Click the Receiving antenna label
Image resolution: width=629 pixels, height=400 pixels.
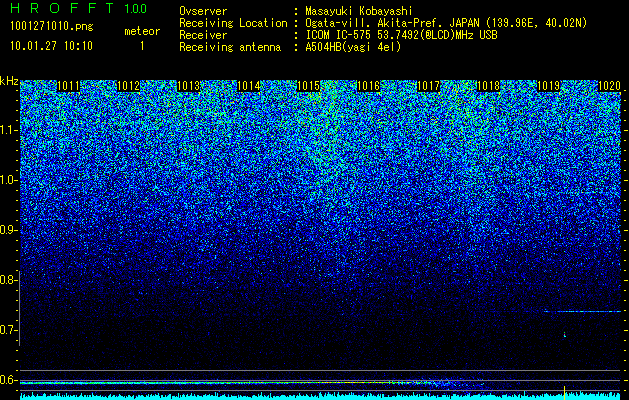click(x=230, y=47)
